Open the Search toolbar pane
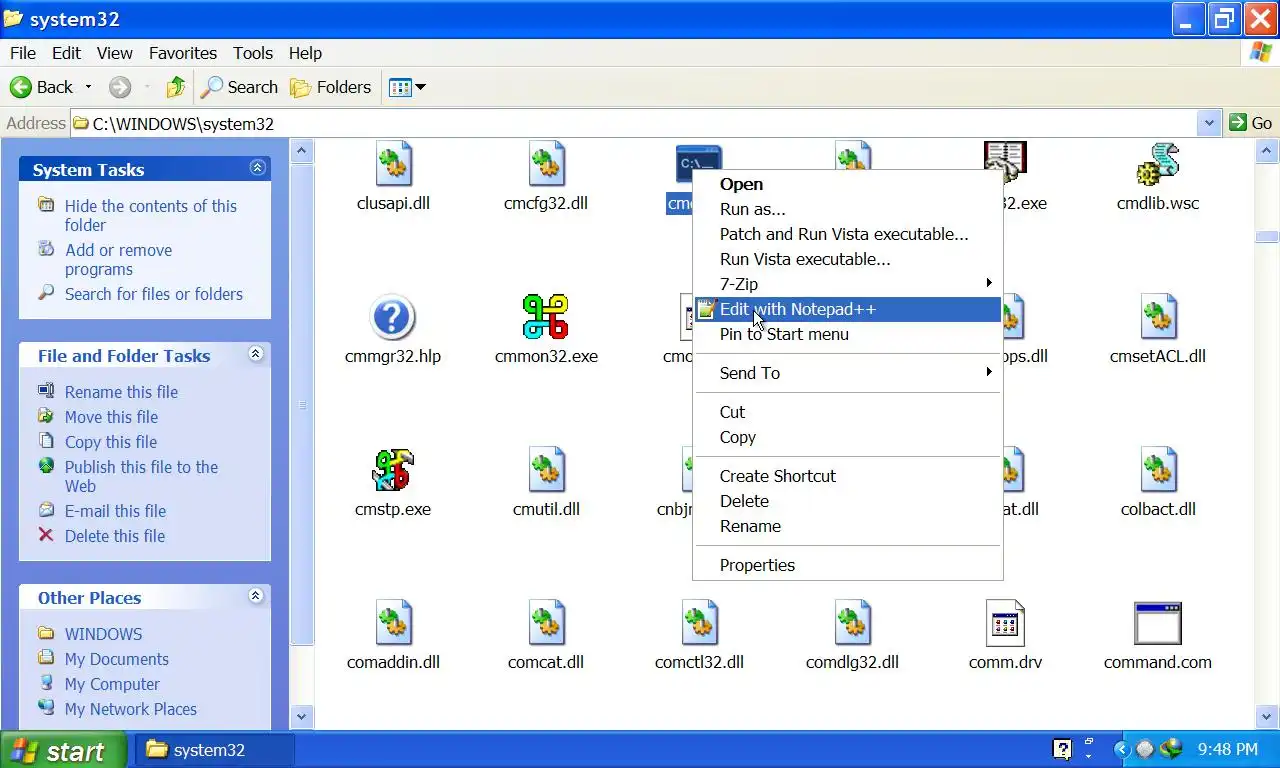This screenshot has width=1280, height=768. point(239,87)
